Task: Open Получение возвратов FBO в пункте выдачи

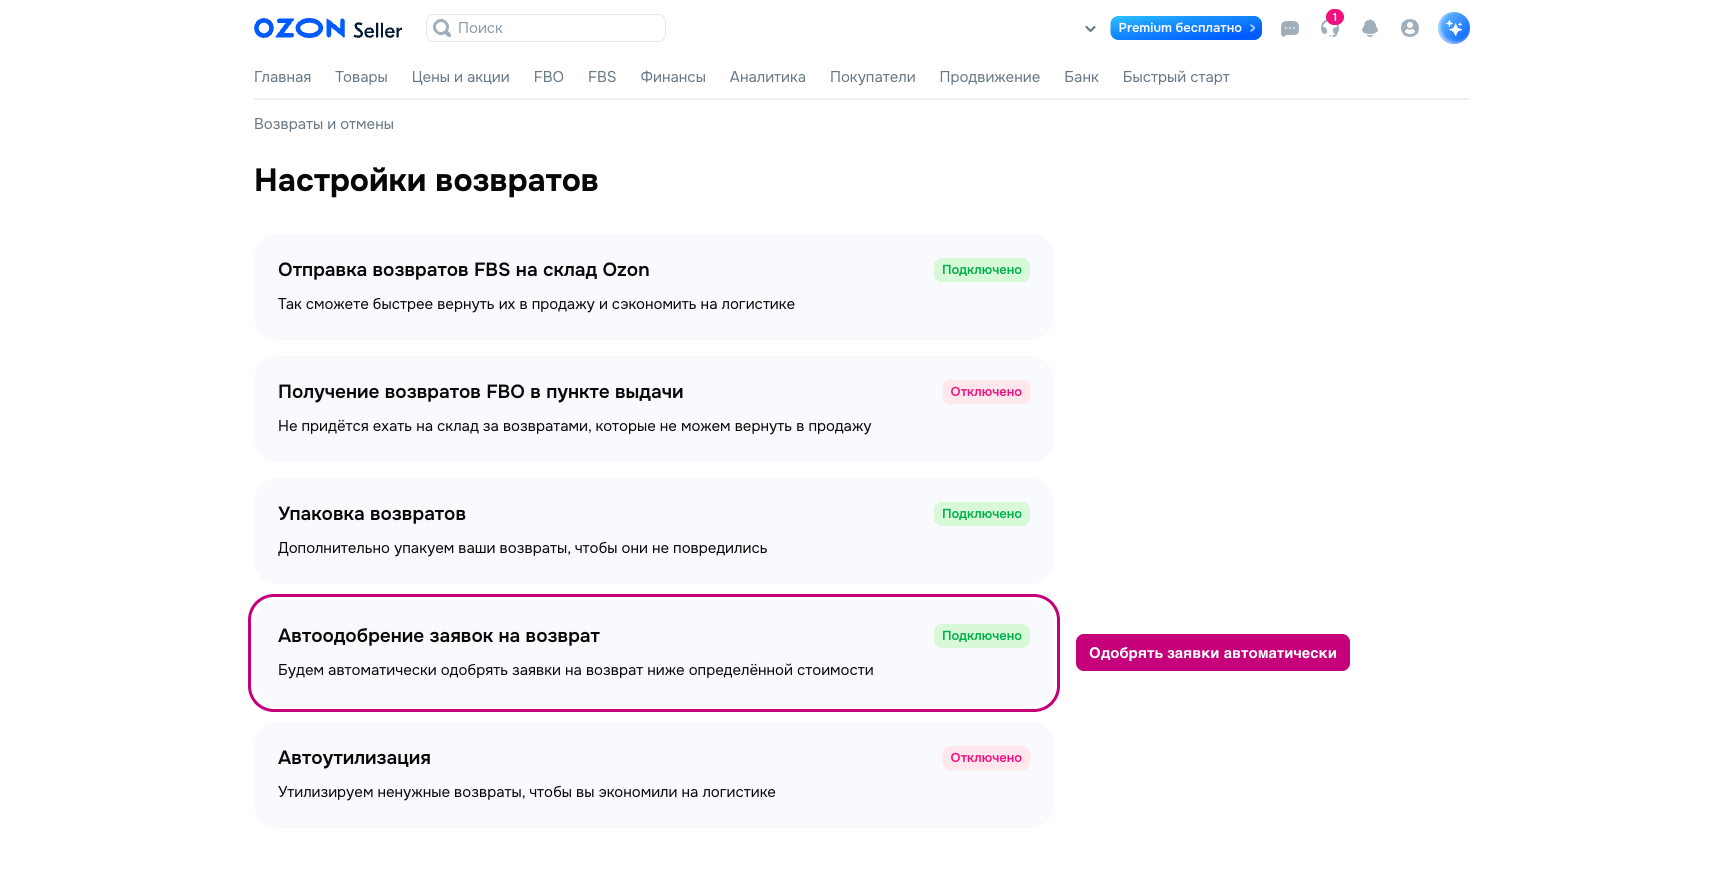Action: tap(654, 409)
